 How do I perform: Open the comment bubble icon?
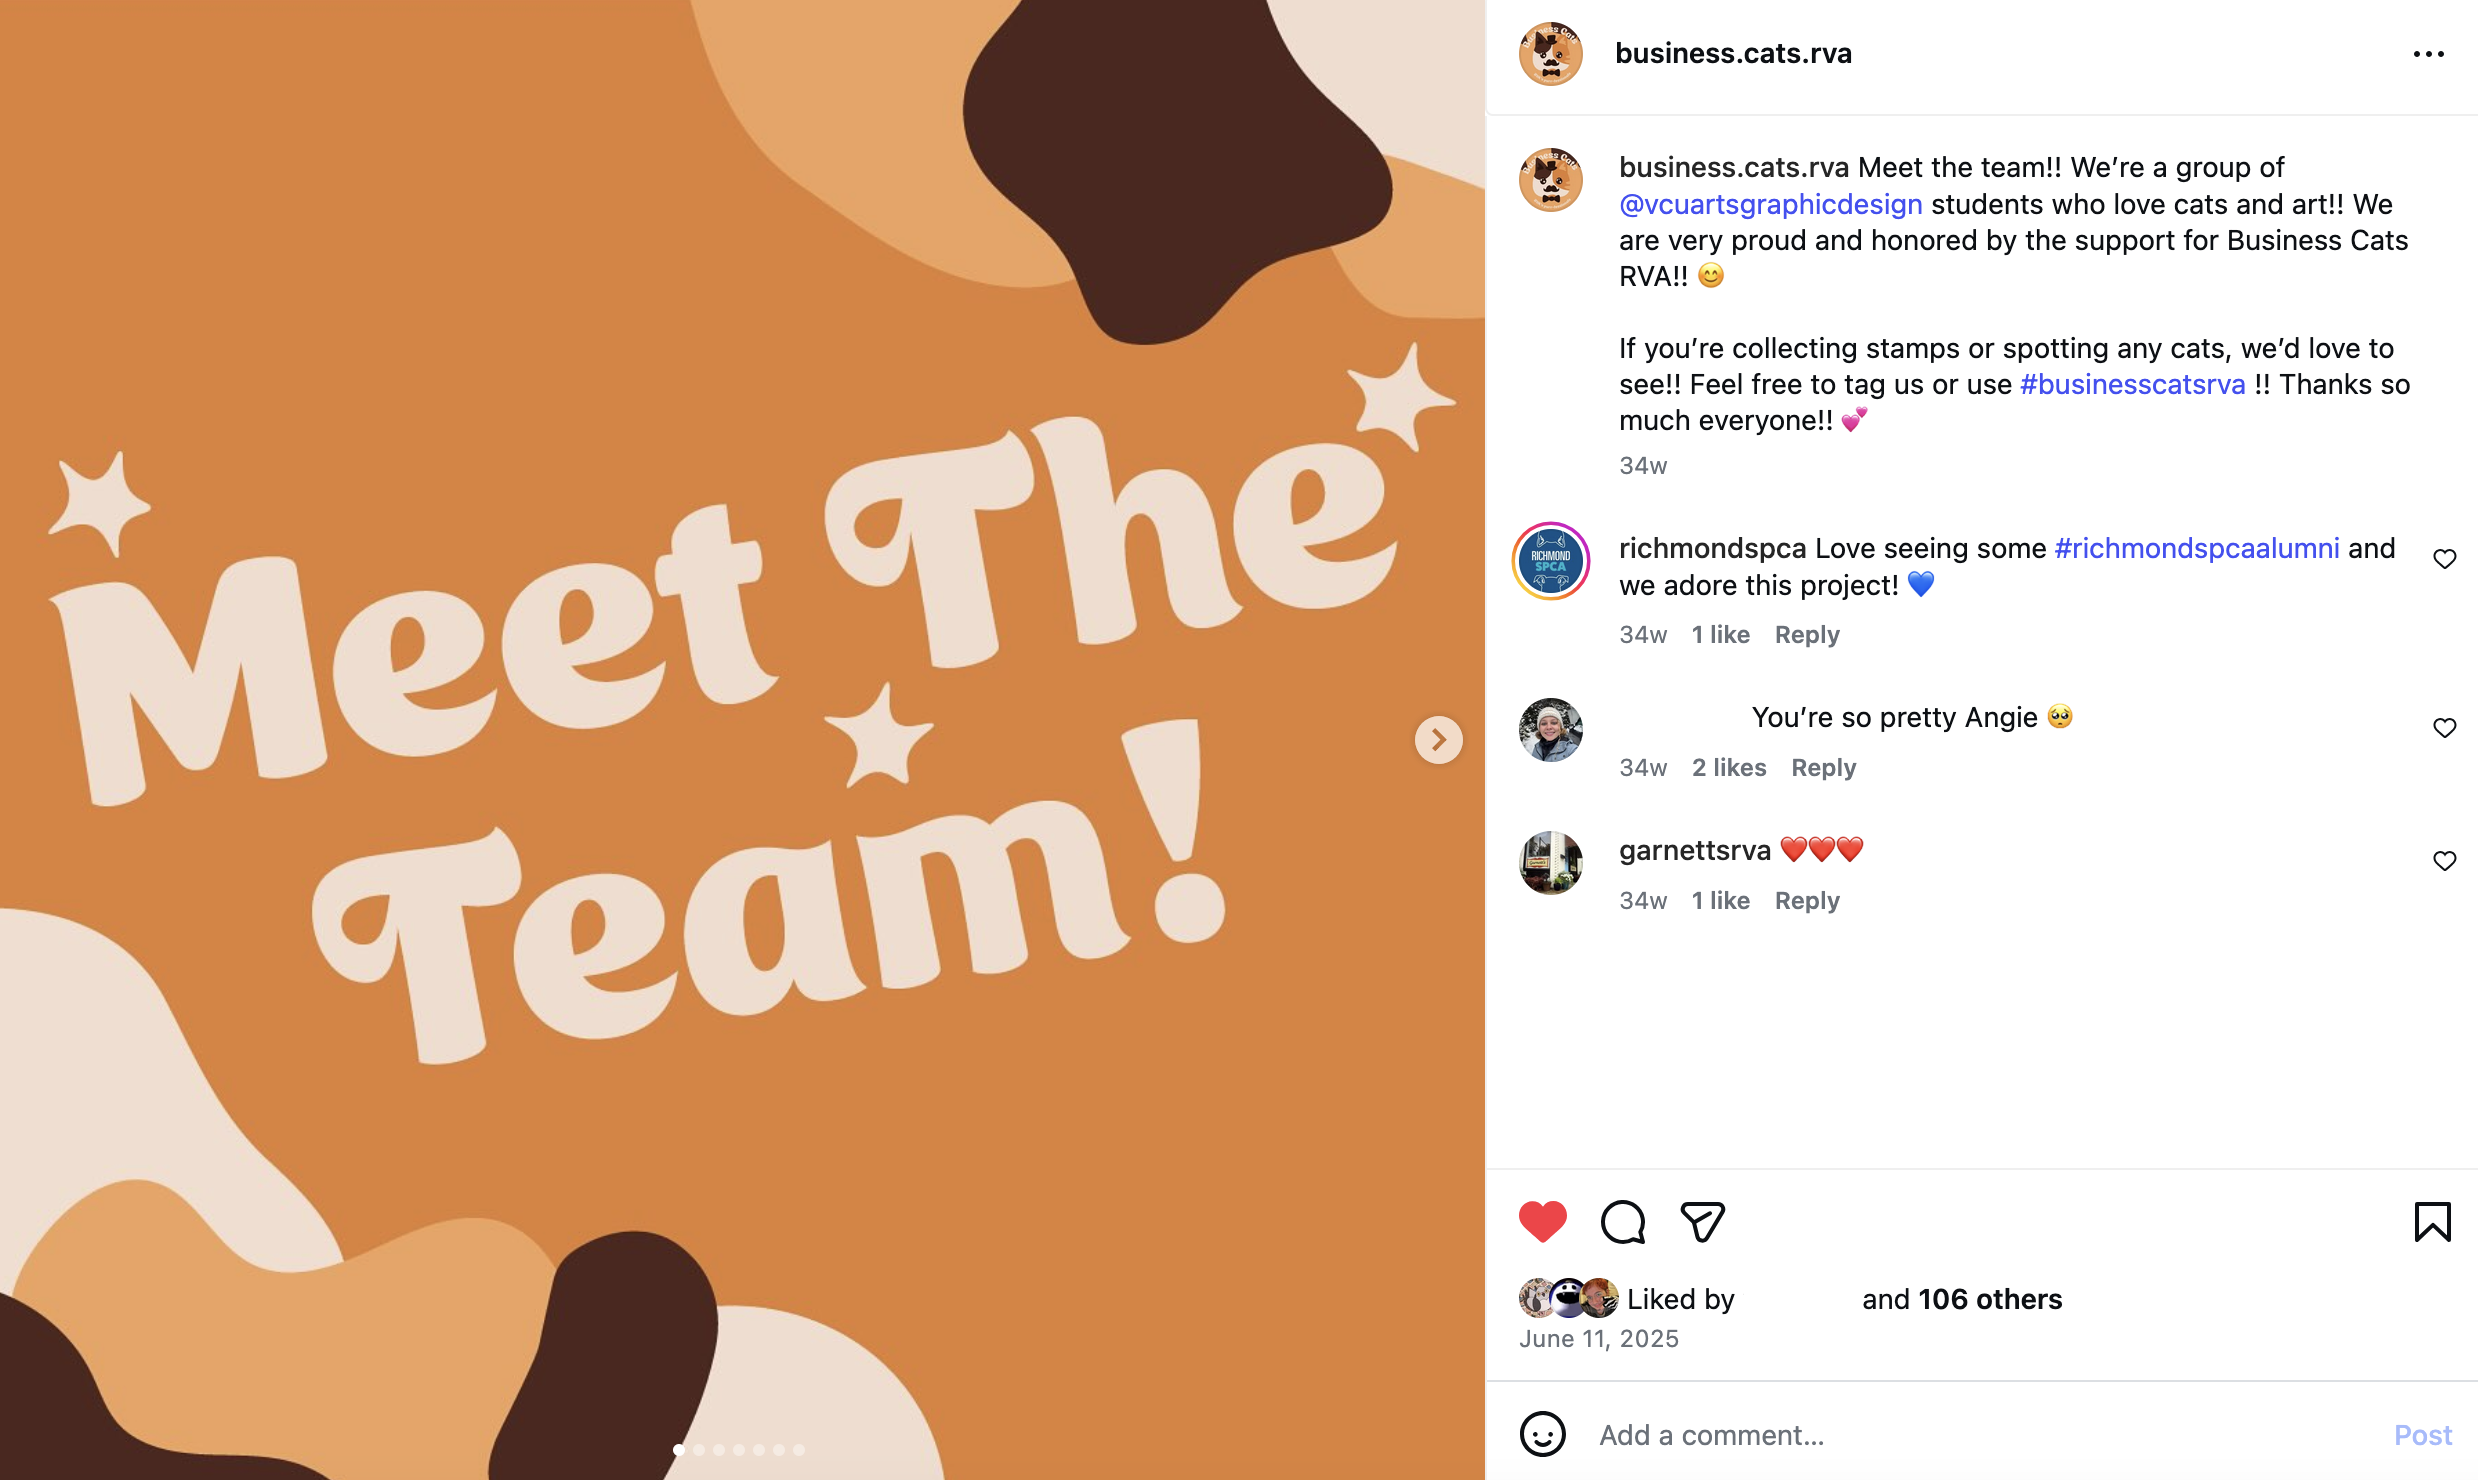click(x=1622, y=1221)
